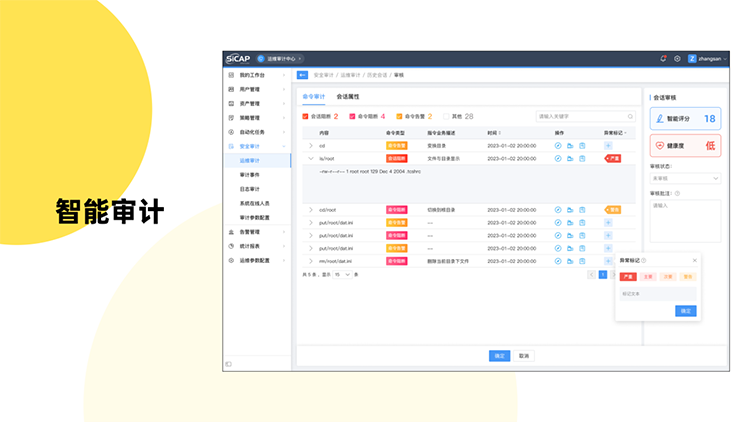Click the blue back arrow beside breadcrumb
The width and height of the screenshot is (750, 422).
click(x=303, y=75)
